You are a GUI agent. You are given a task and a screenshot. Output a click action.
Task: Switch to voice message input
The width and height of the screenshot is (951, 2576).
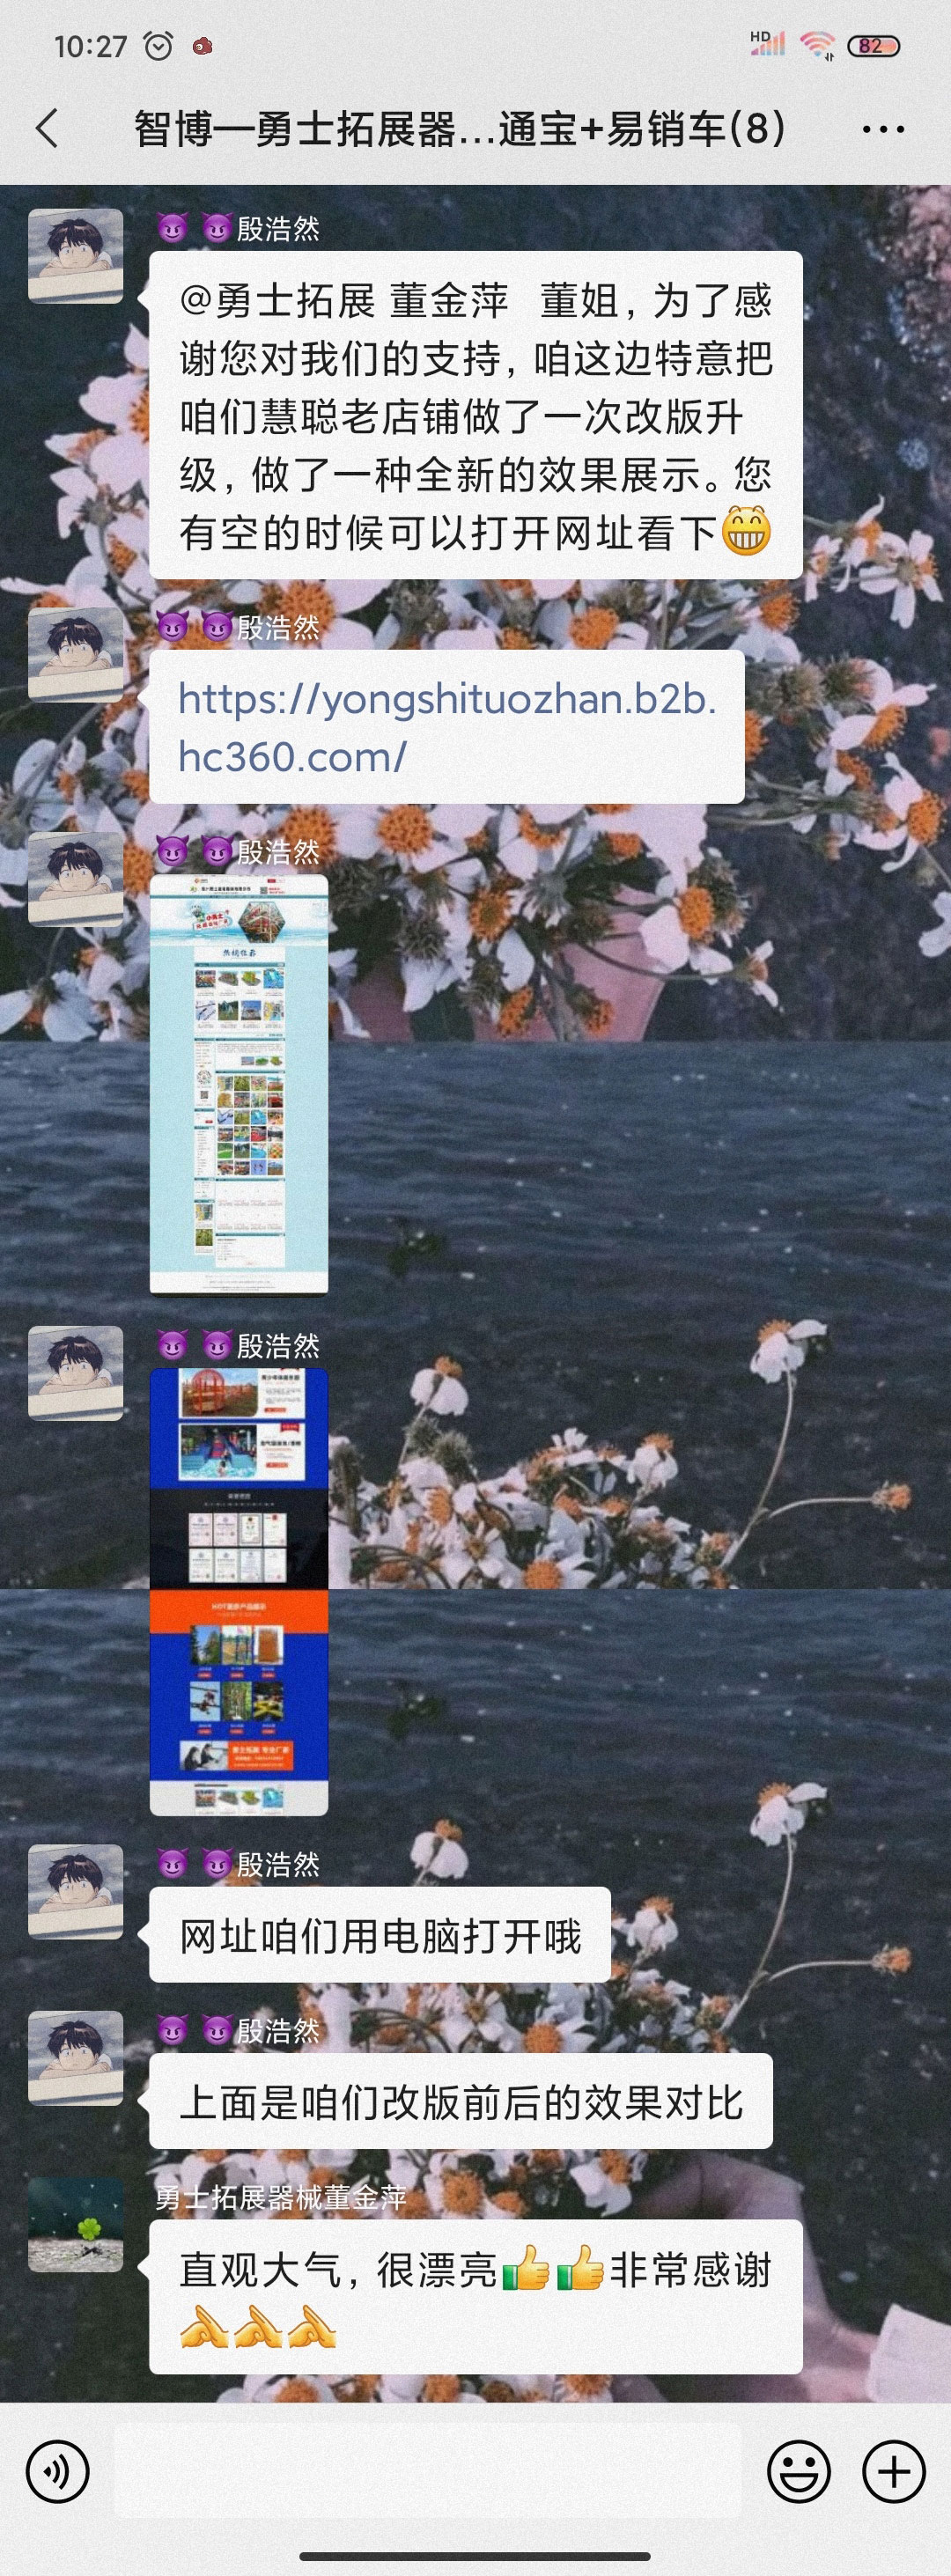click(x=58, y=2471)
